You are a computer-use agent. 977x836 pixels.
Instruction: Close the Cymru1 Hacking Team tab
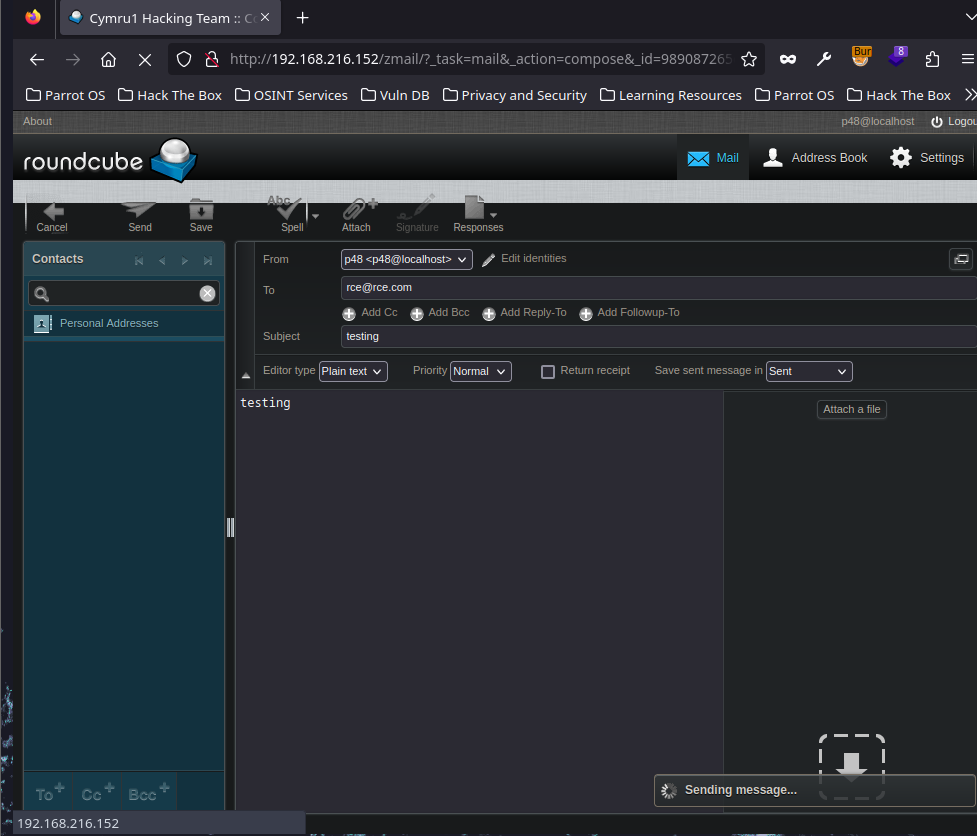pos(265,17)
